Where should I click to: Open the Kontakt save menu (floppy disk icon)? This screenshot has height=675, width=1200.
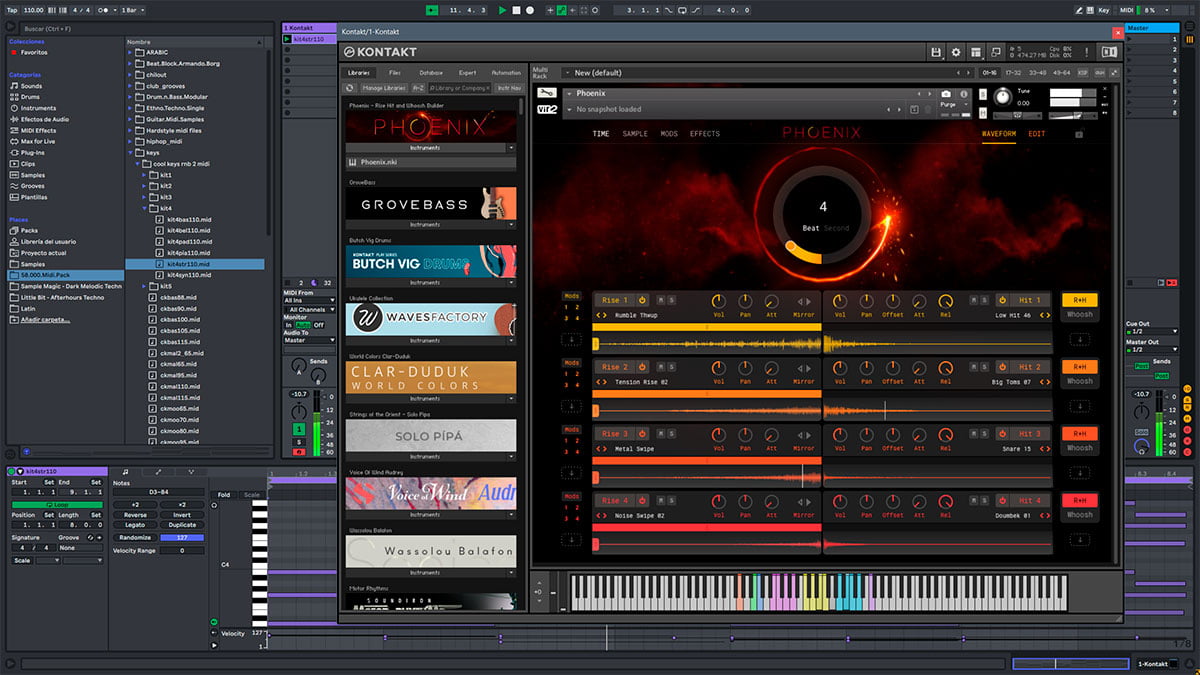click(936, 52)
